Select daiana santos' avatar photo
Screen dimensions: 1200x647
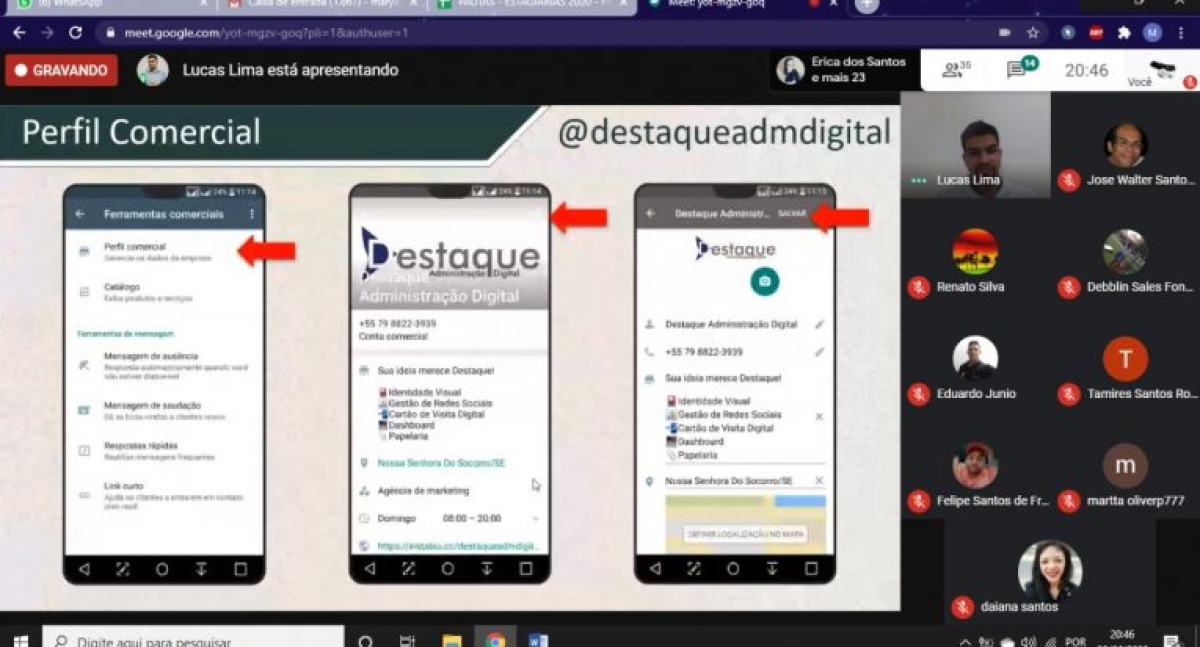(x=1050, y=571)
